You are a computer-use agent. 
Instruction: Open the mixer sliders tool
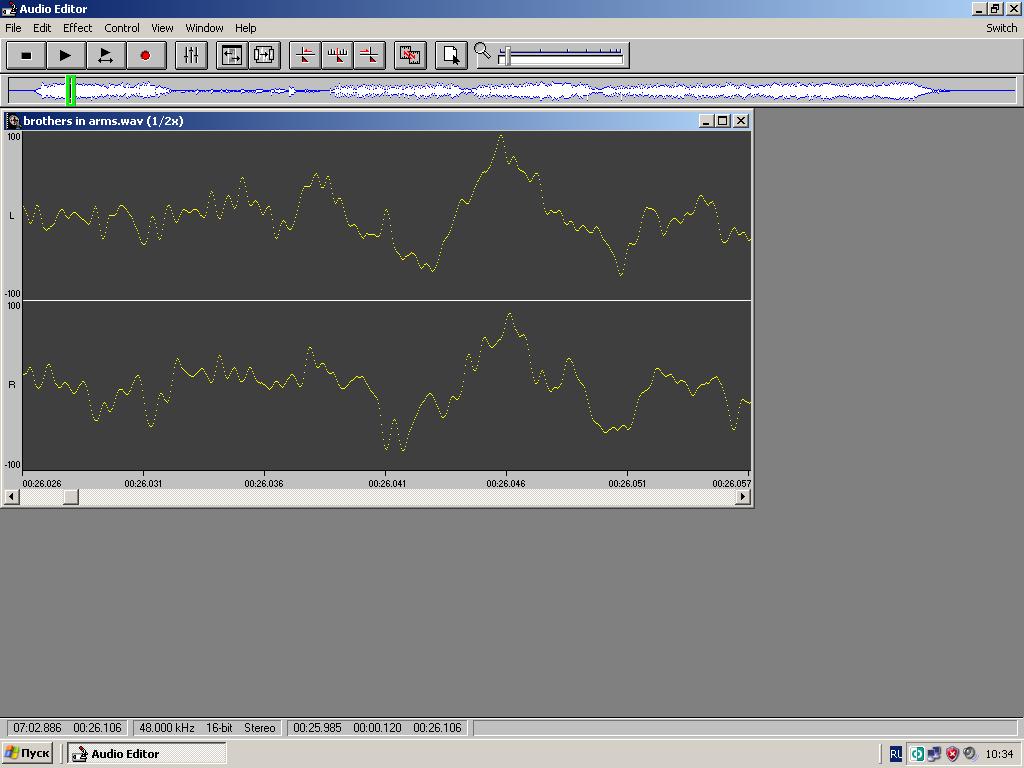(191, 56)
